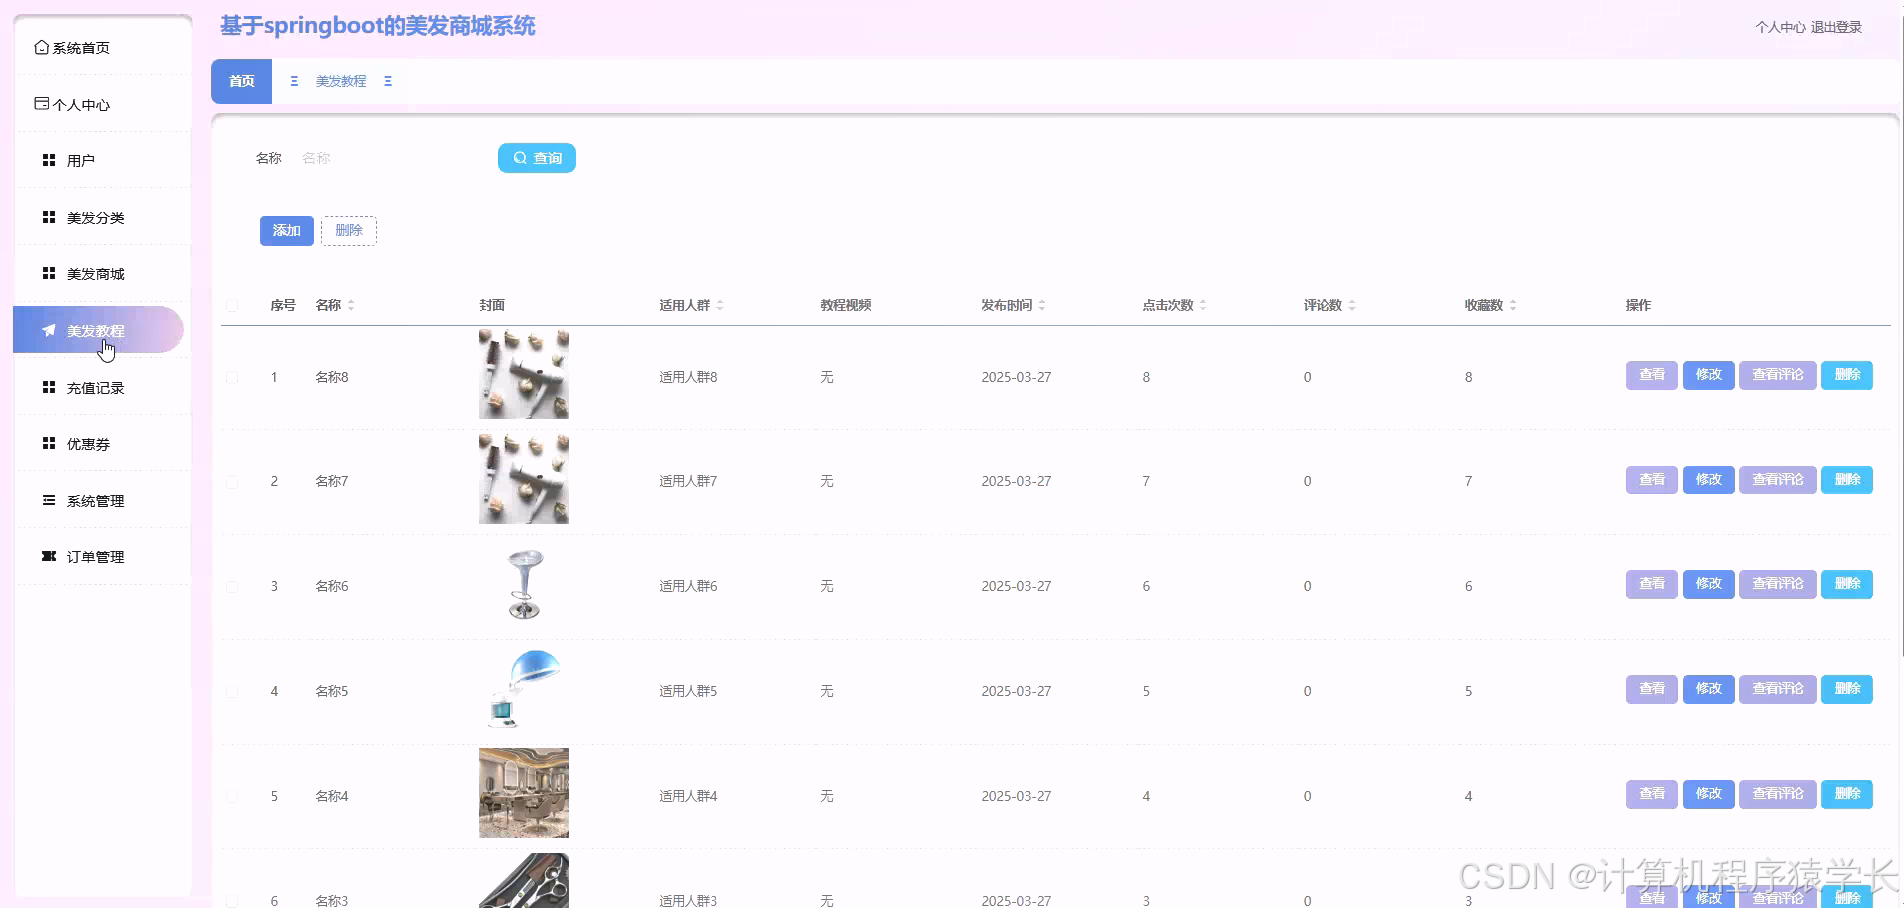Viewport: 1904px width, 908px height.
Task: Click the 用户 management icon
Action: [x=48, y=159]
